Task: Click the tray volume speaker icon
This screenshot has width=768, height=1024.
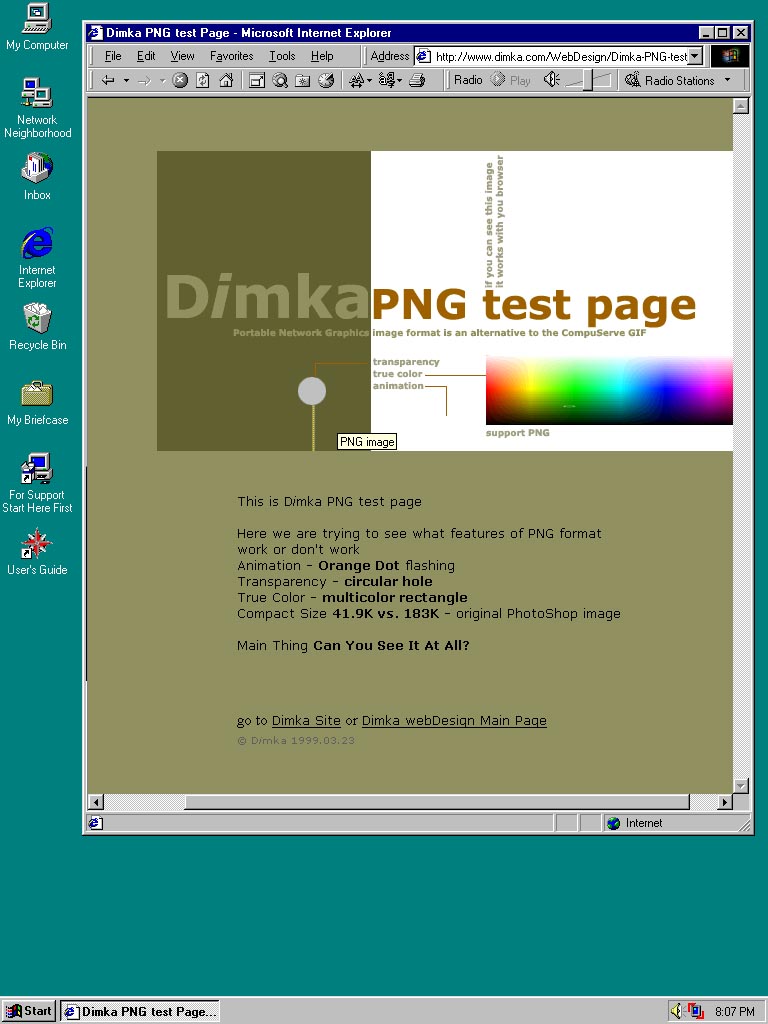Action: point(677,1012)
